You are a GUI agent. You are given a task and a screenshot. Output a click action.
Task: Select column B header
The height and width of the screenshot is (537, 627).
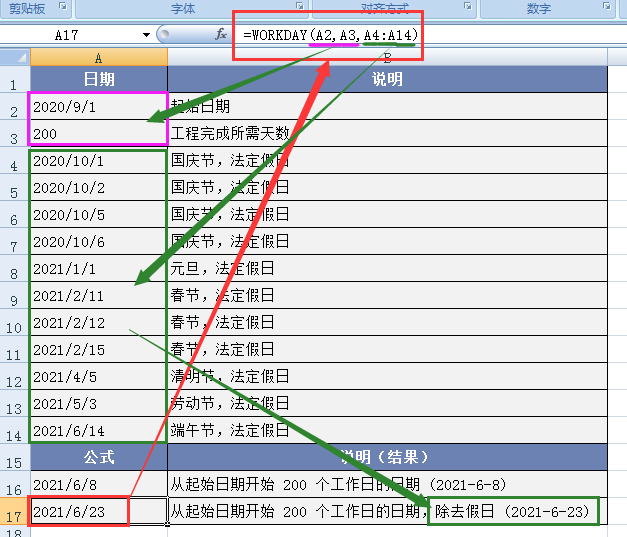tap(387, 57)
